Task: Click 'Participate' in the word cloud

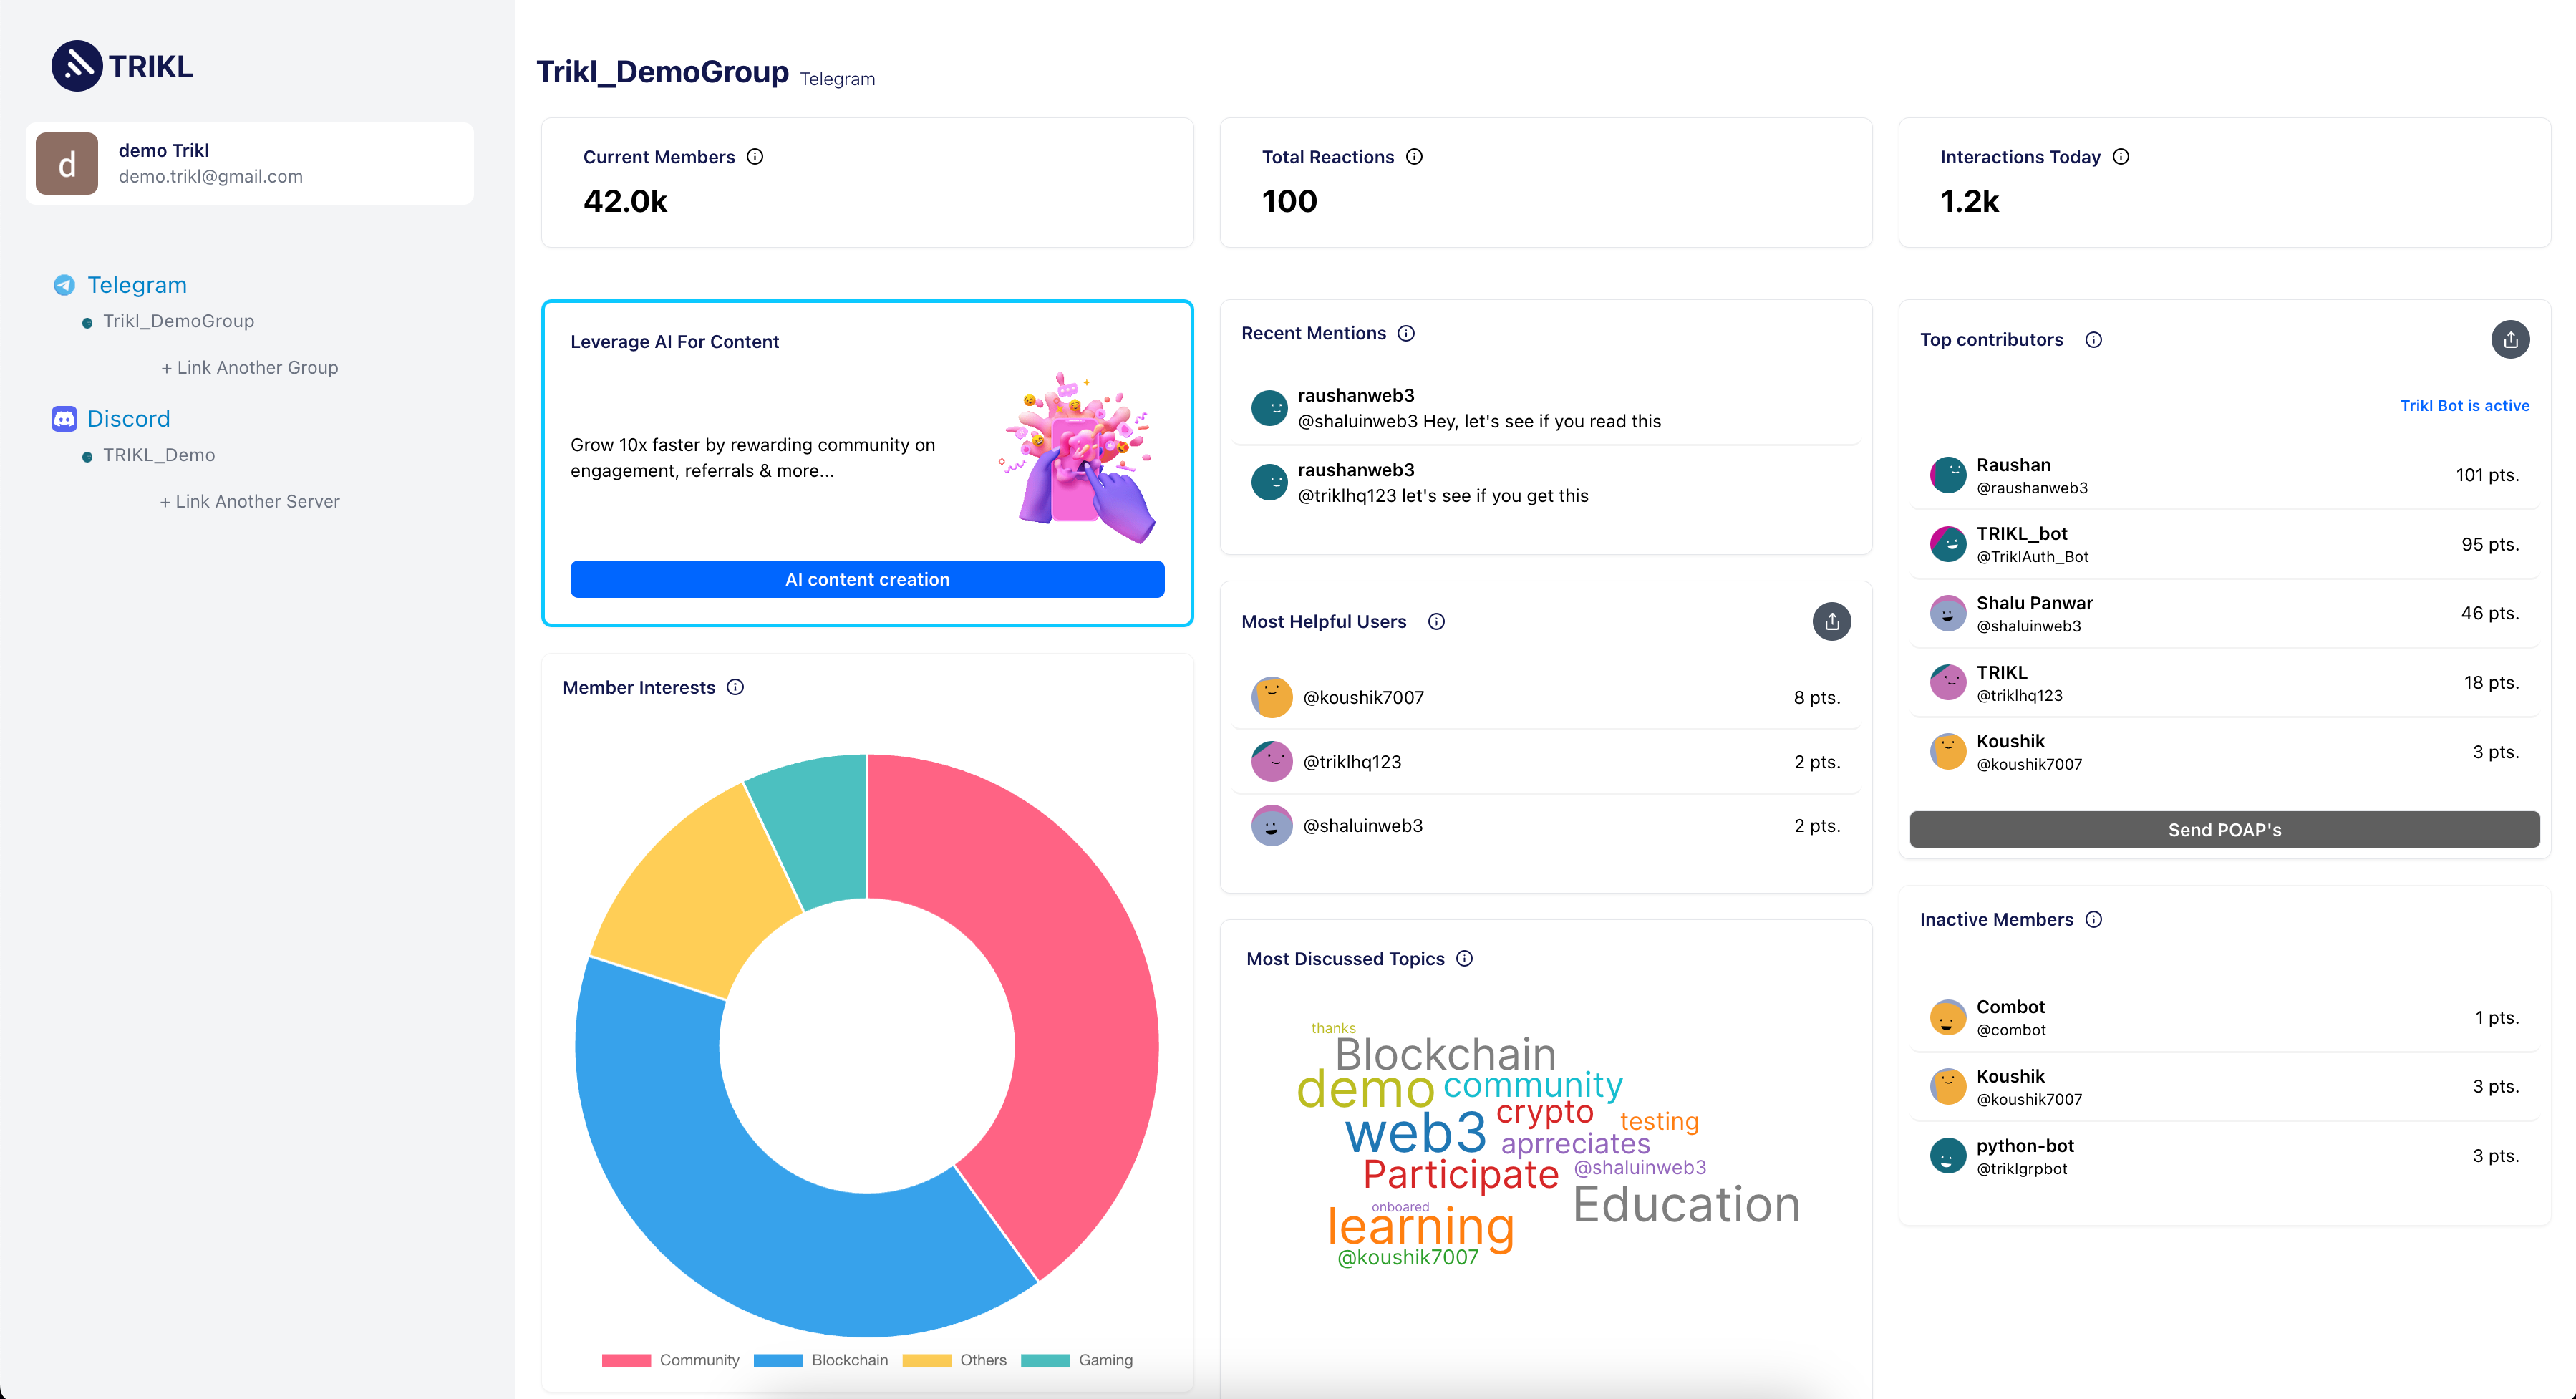Action: tap(1461, 1175)
